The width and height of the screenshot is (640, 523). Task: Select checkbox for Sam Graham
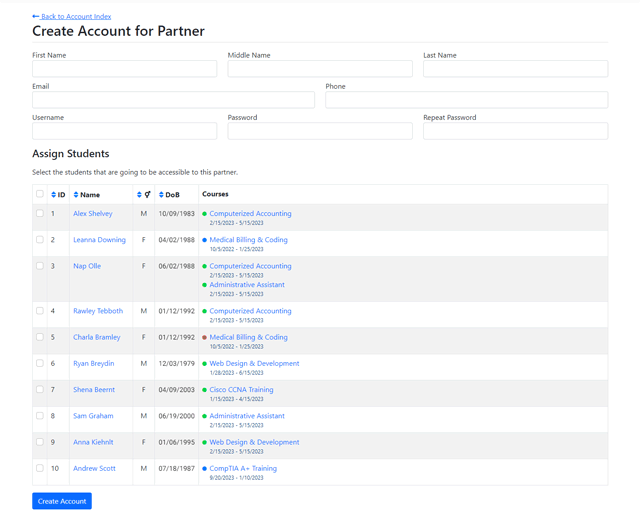40,416
